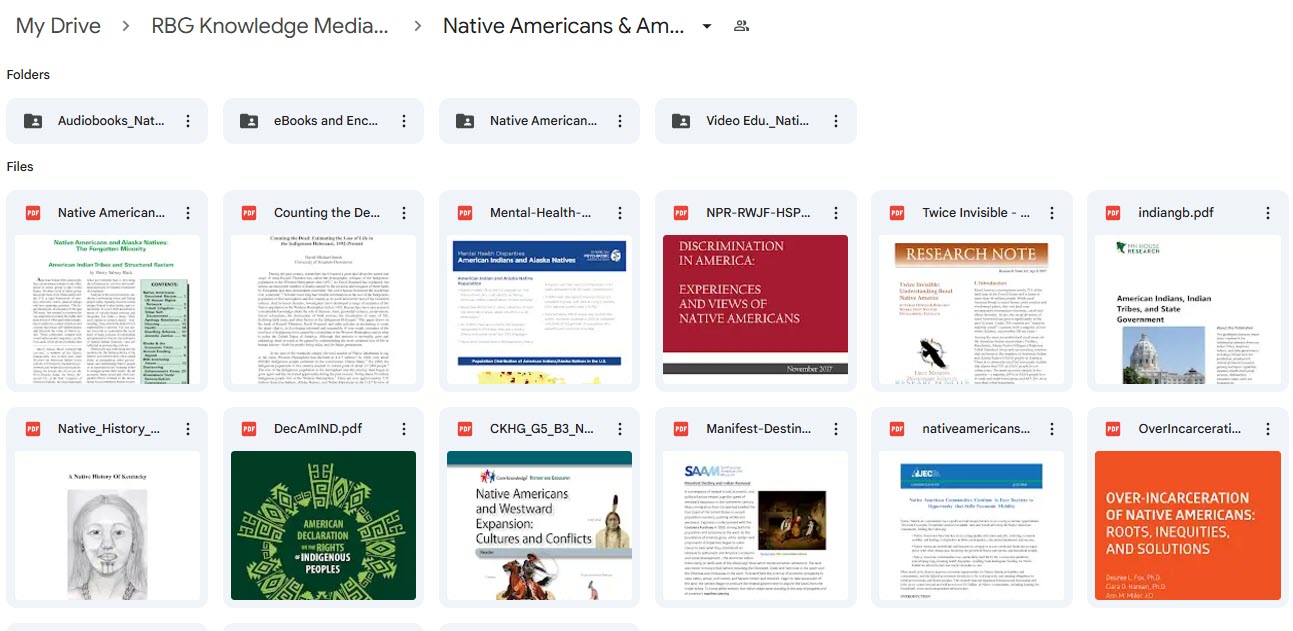Open American Declaration green thumbnail
1293x631 pixels.
[x=323, y=525]
